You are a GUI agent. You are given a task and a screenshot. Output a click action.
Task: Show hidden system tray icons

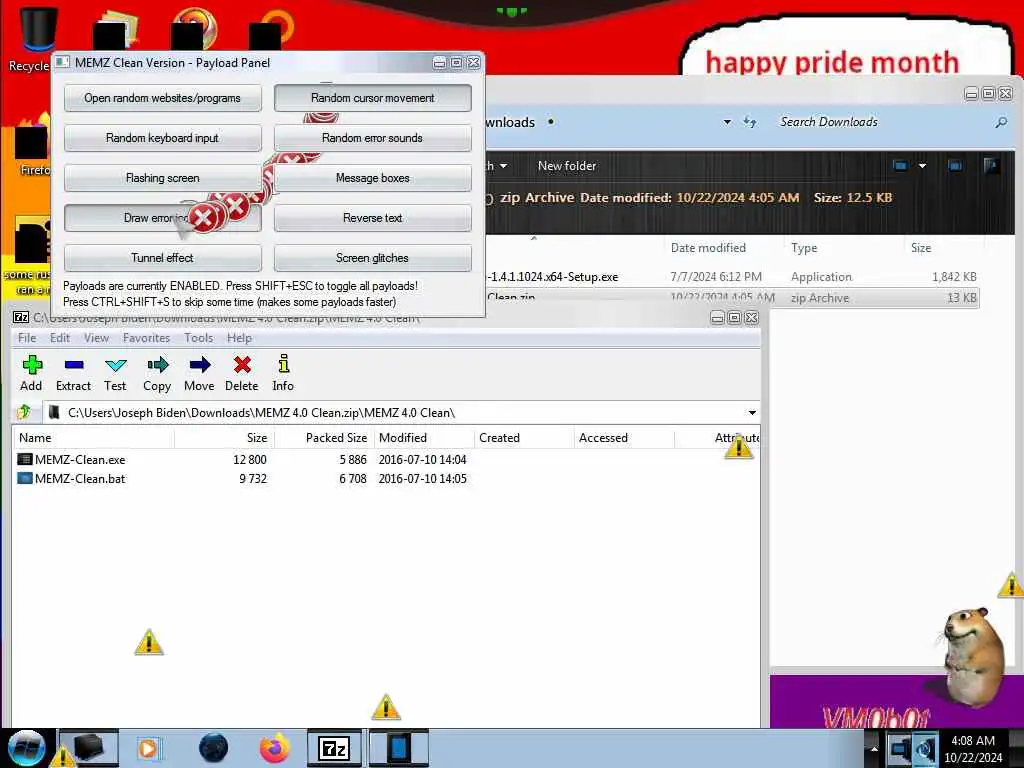tap(874, 748)
